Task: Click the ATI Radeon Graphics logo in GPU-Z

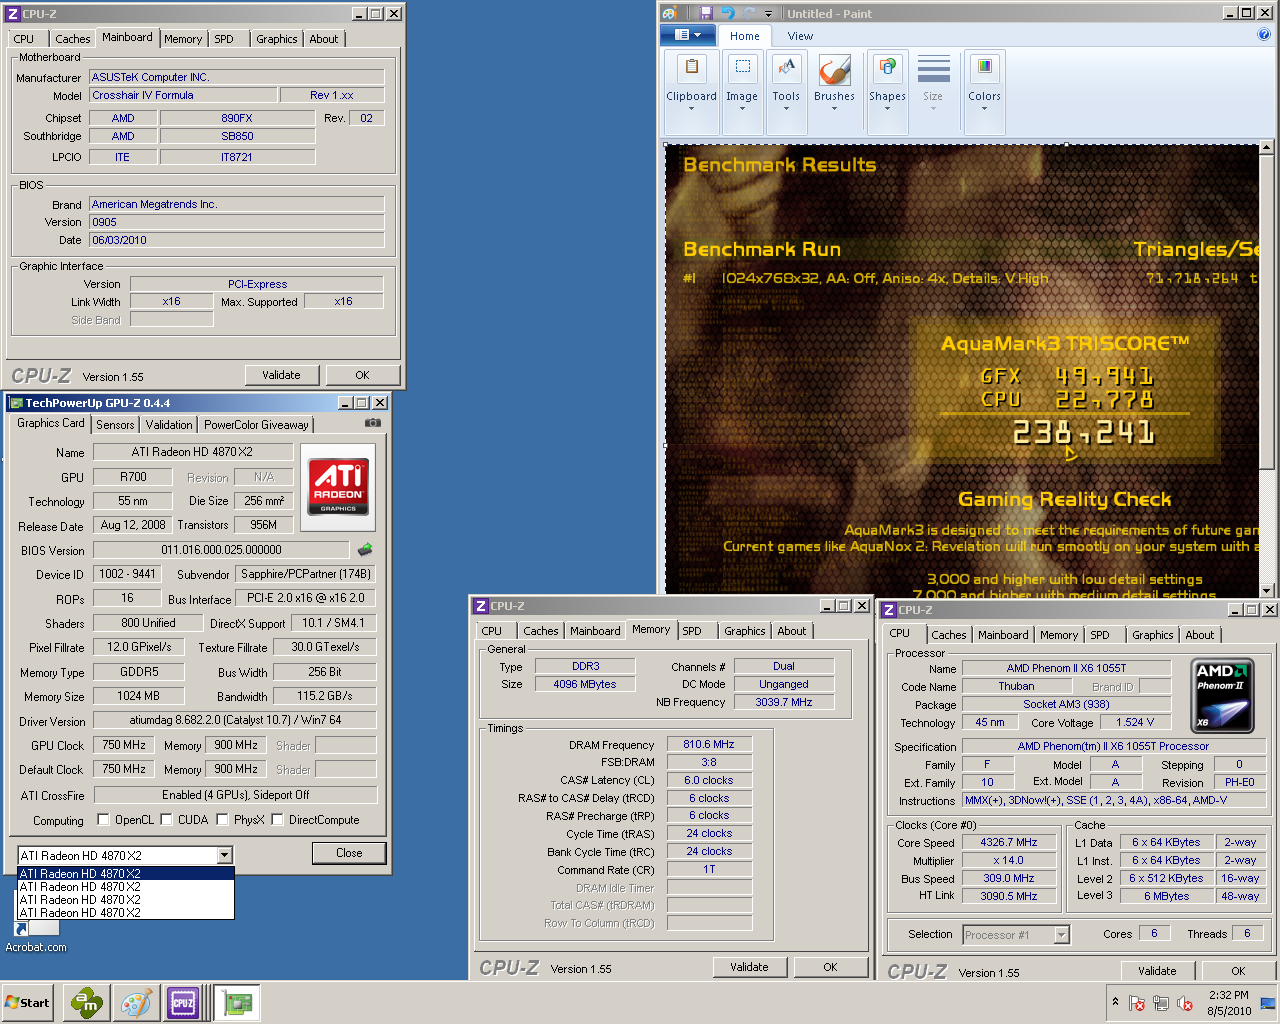Action: click(x=338, y=487)
